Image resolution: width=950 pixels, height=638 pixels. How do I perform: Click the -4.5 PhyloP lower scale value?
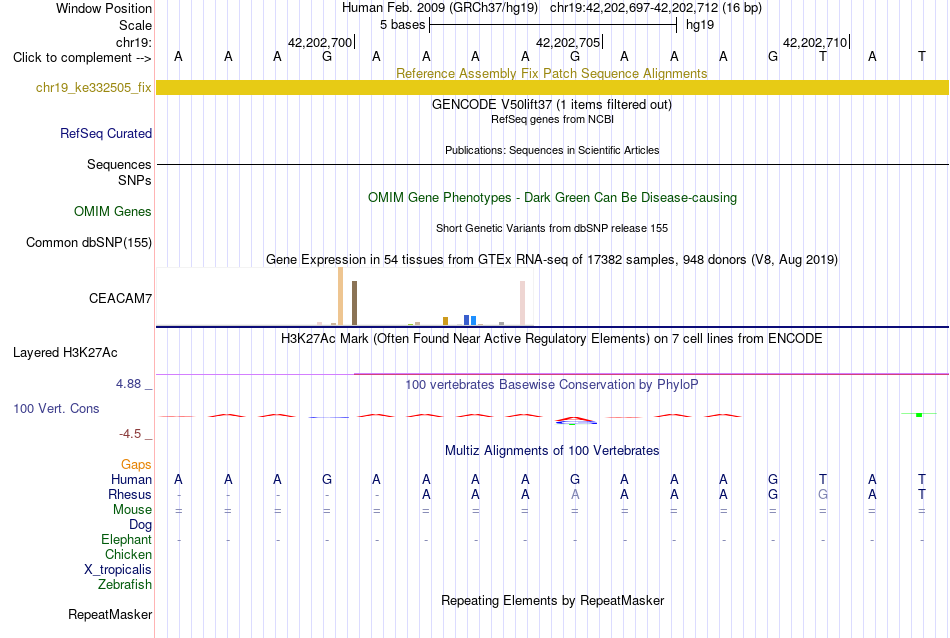coord(130,434)
